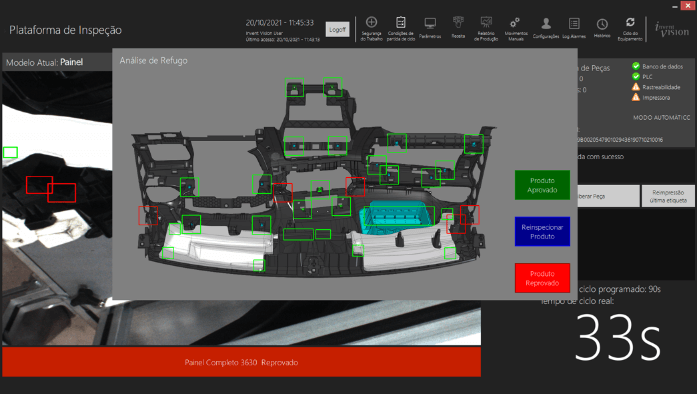This screenshot has height=394, width=697.
Task: Click the Ciclo do Equipamento refresh icon
Action: click(630, 22)
